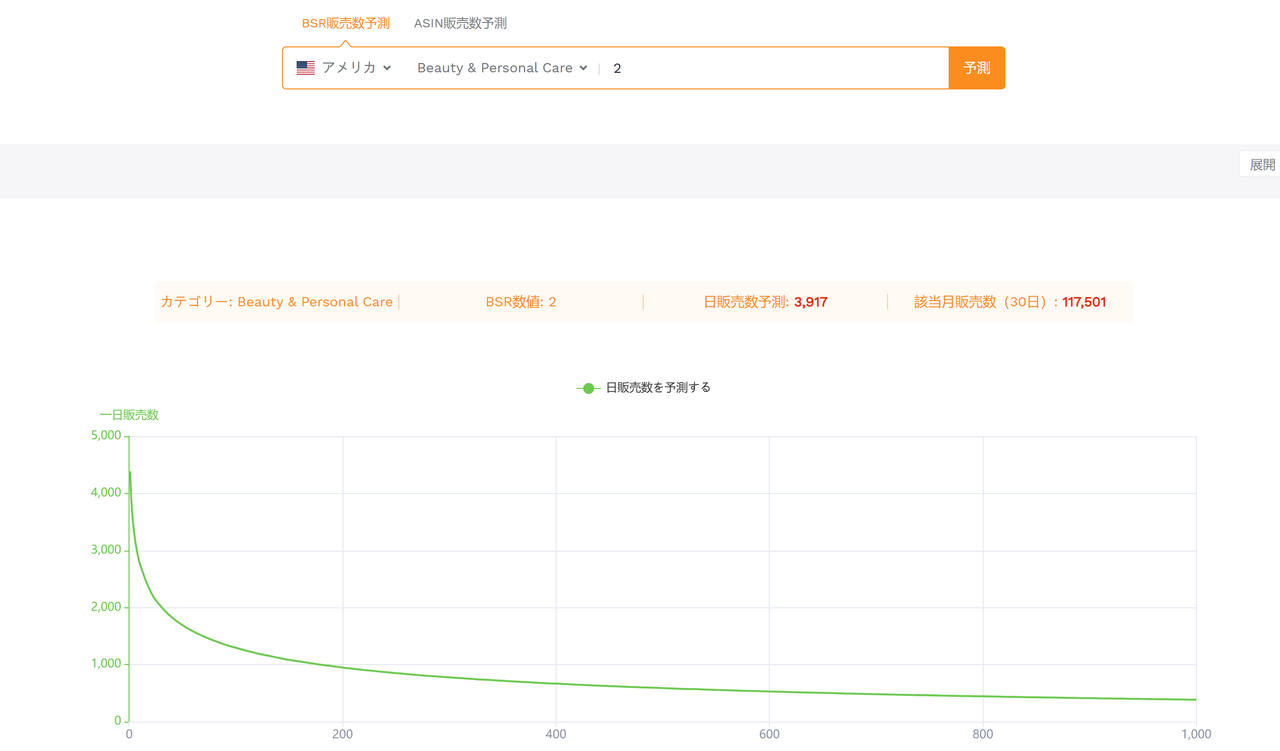Focus the BSR number input field
Screen dimensions: 1280x751
777,68
